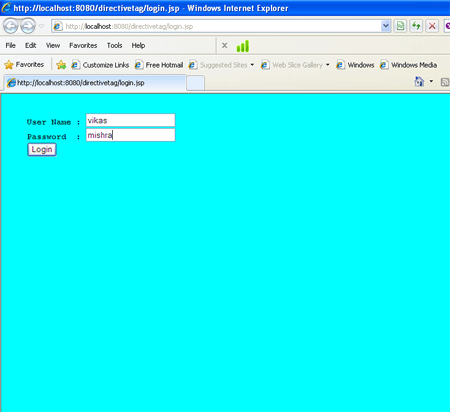The image size is (450, 412).
Task: Click Add to Favorites Bar star icon
Action: pyautogui.click(x=61, y=65)
